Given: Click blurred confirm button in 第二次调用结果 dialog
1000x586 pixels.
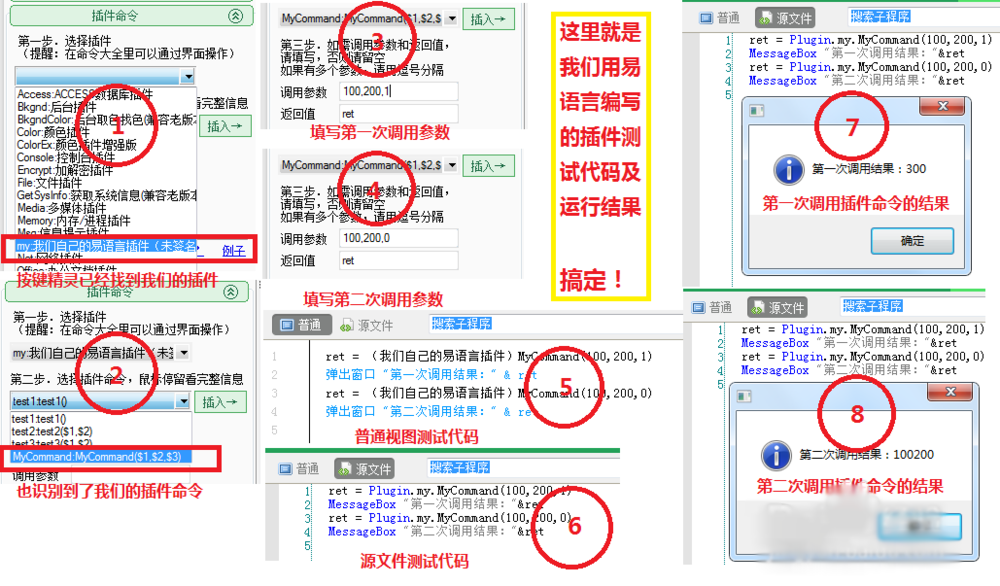Looking at the screenshot, I should pos(920,527).
